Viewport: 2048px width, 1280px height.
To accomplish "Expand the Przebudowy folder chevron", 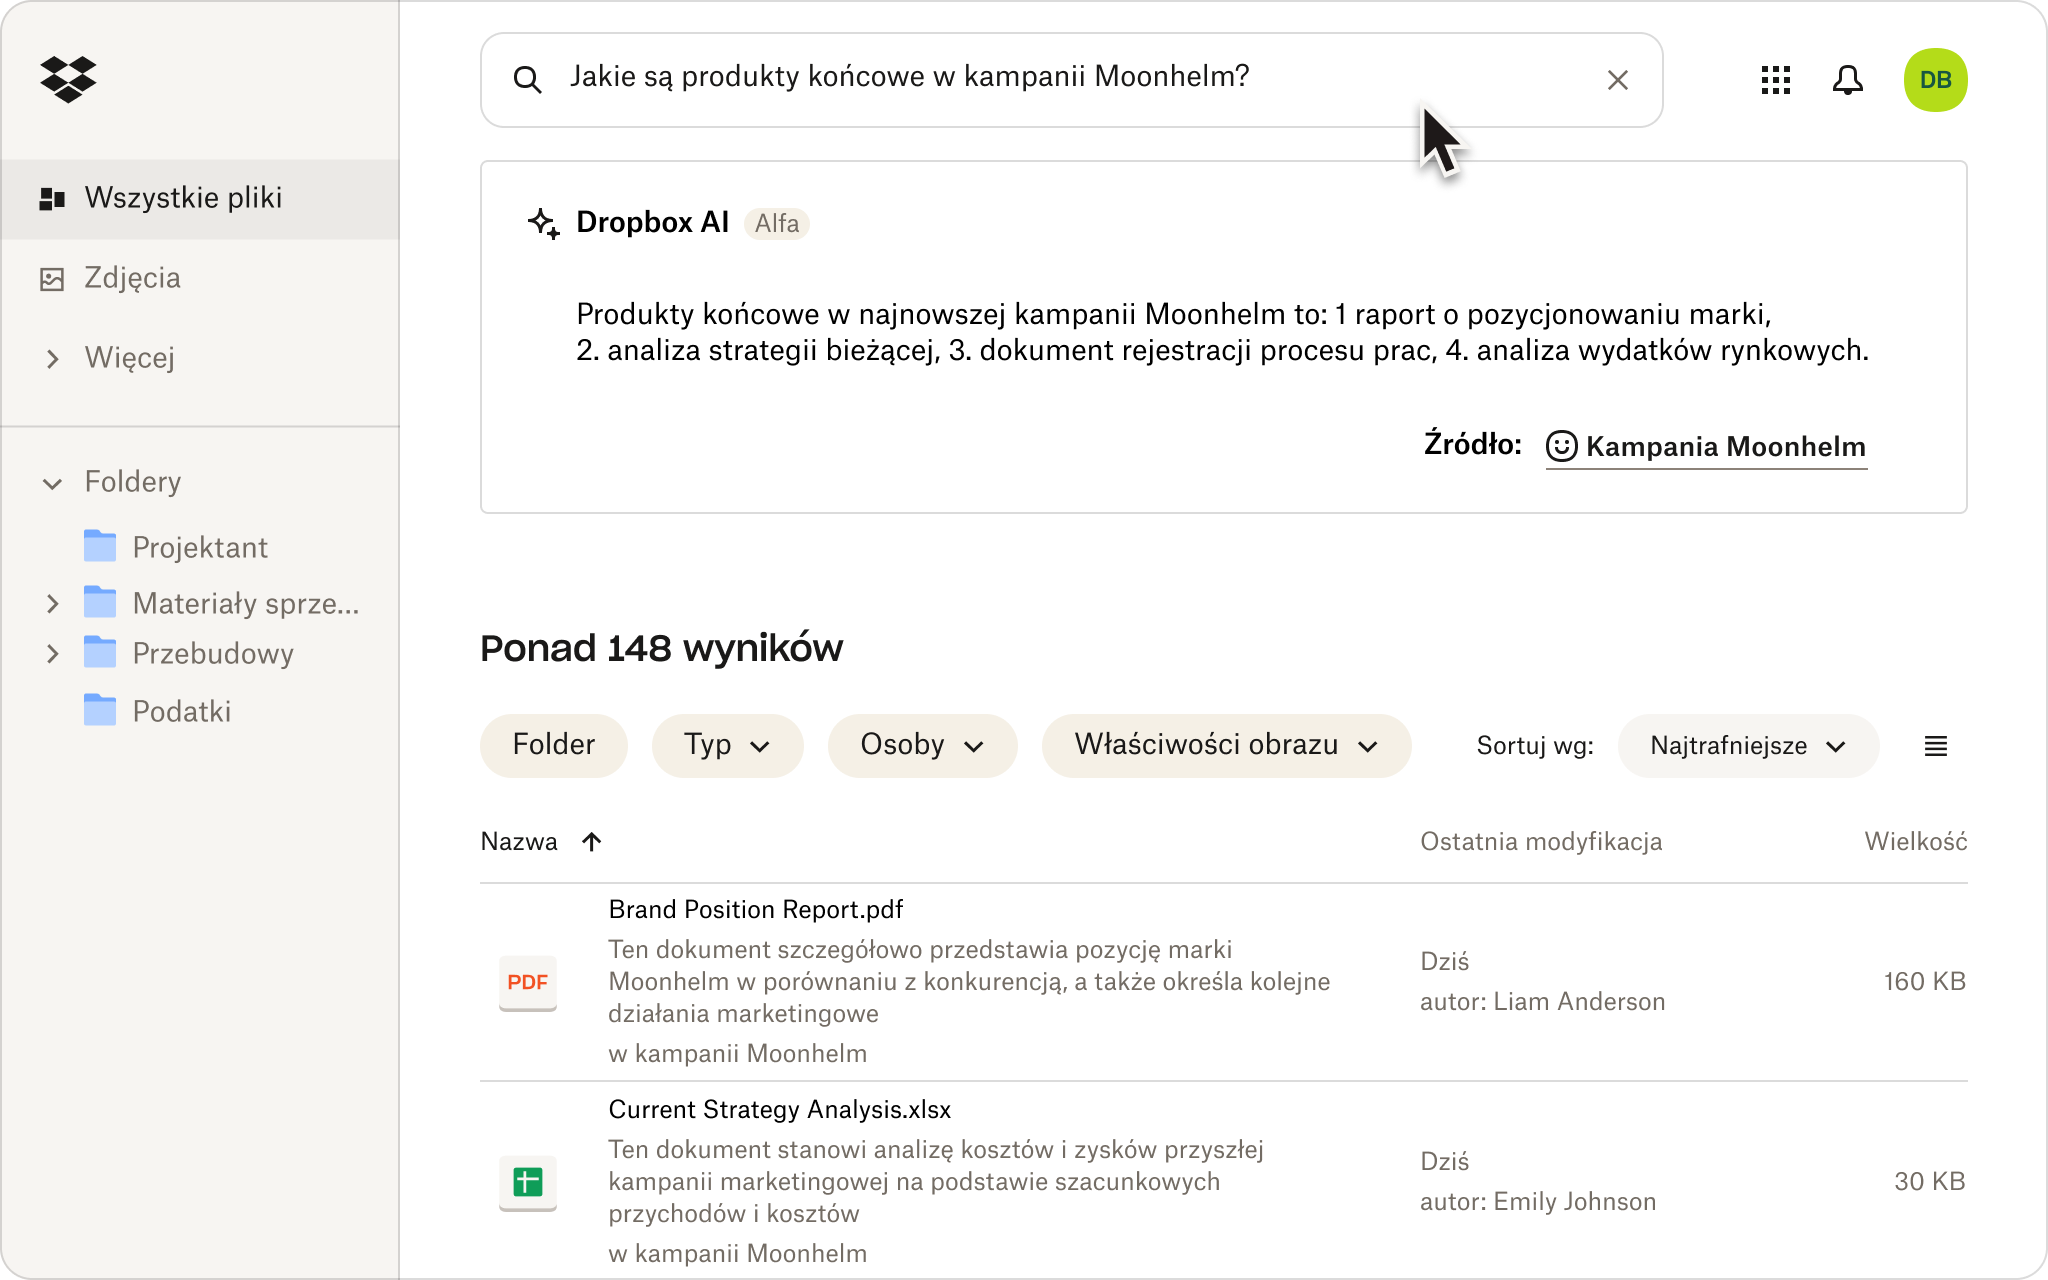I will coord(52,654).
